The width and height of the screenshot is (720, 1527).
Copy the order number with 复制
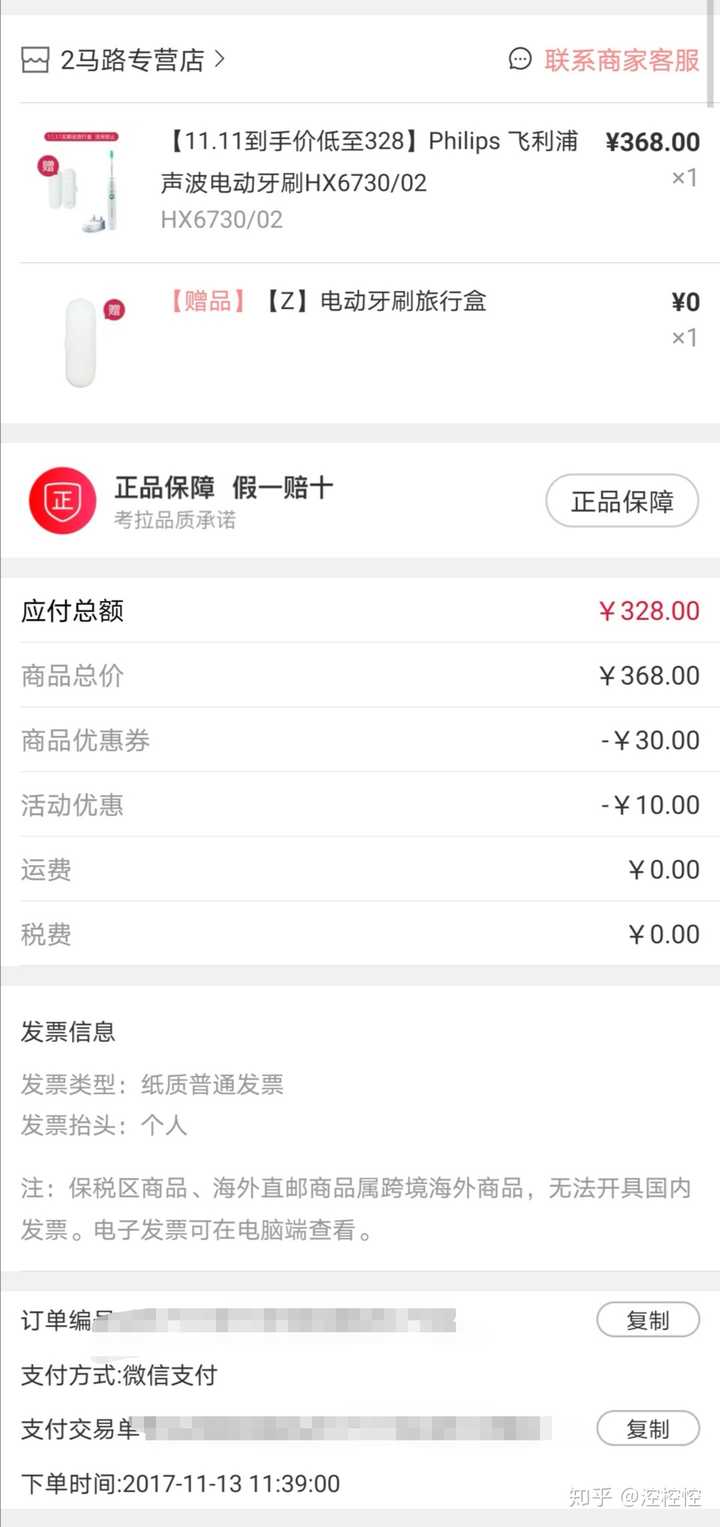pos(647,1320)
